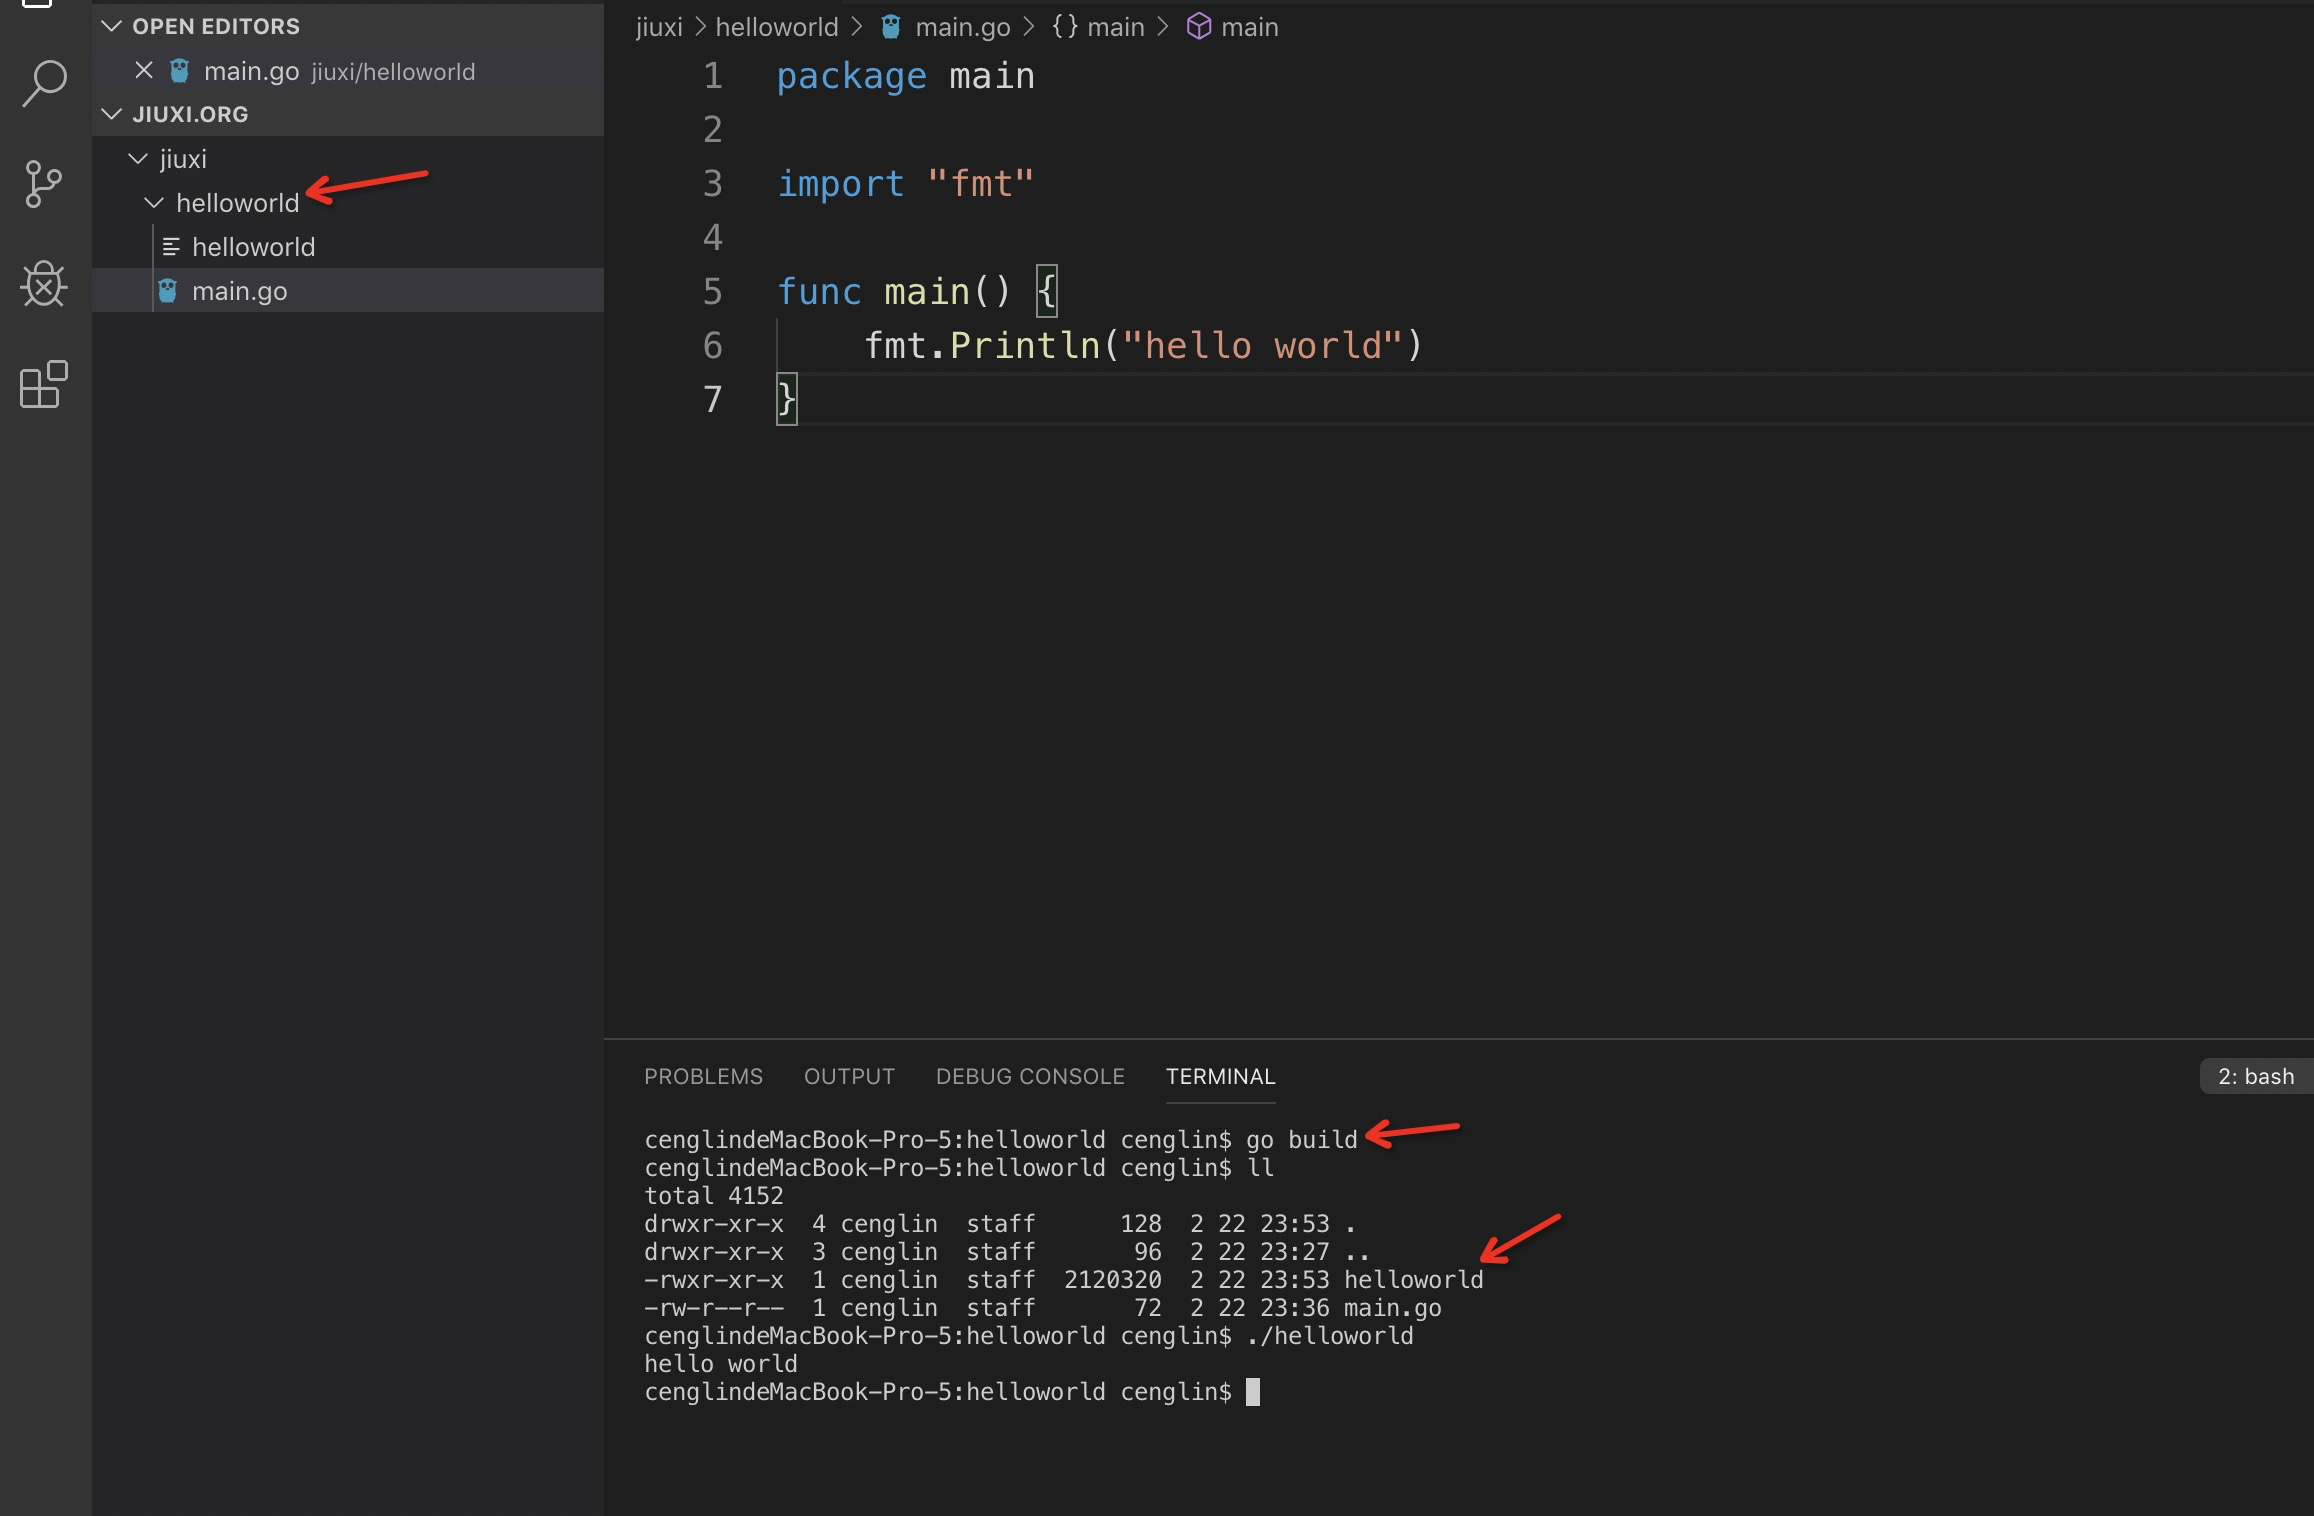Click the "fmt" import string

pyautogui.click(x=980, y=184)
